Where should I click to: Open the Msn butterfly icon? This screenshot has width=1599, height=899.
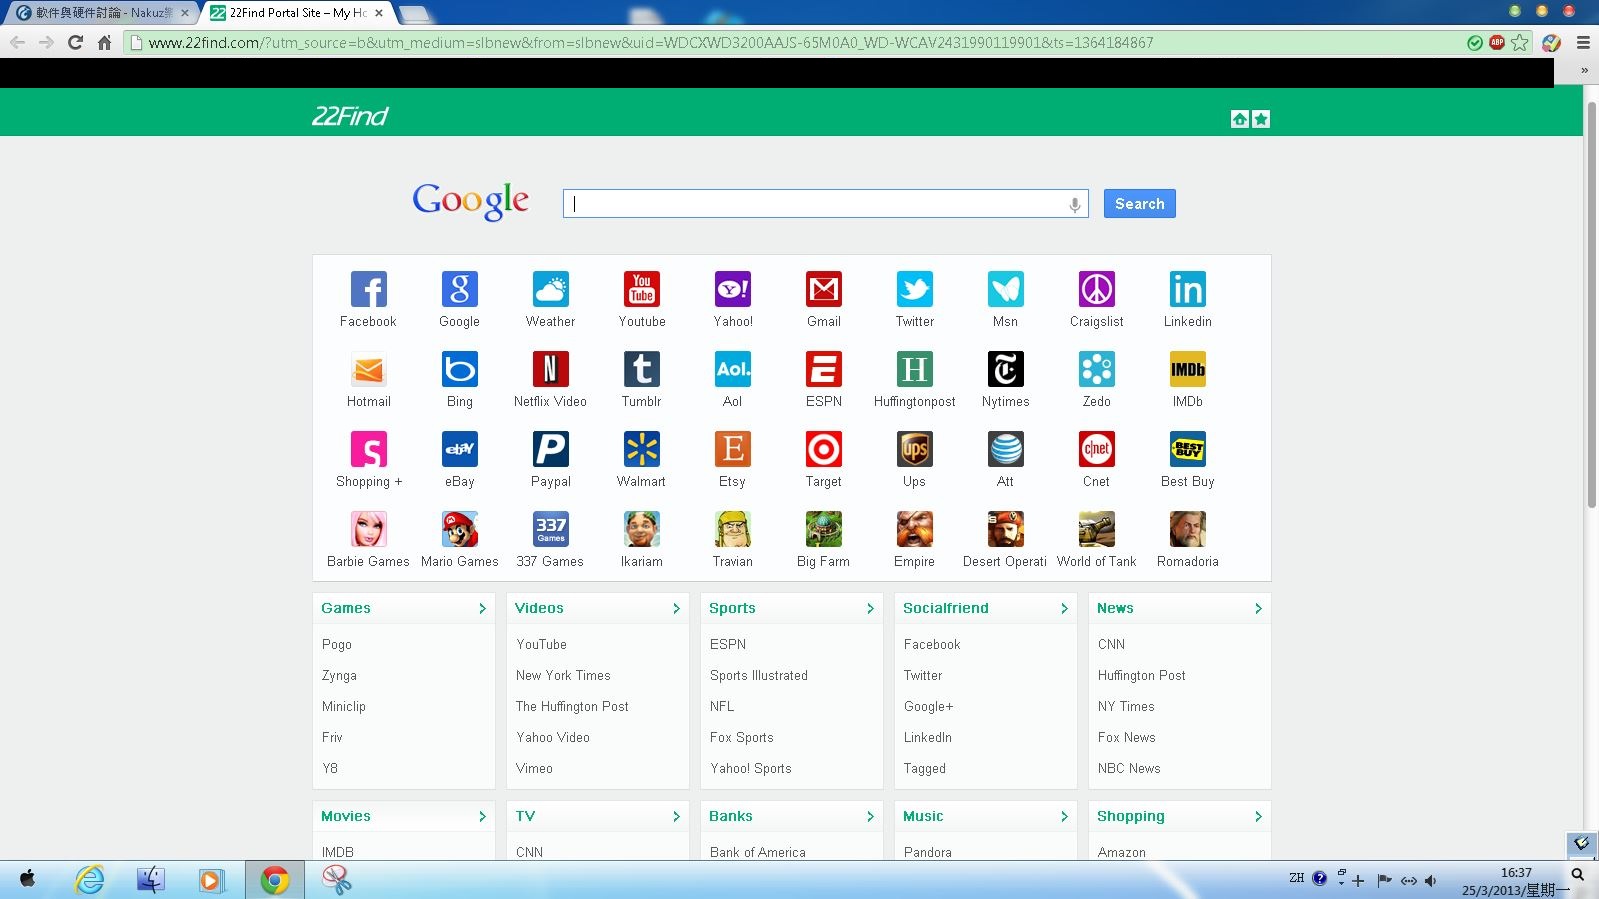(1006, 290)
